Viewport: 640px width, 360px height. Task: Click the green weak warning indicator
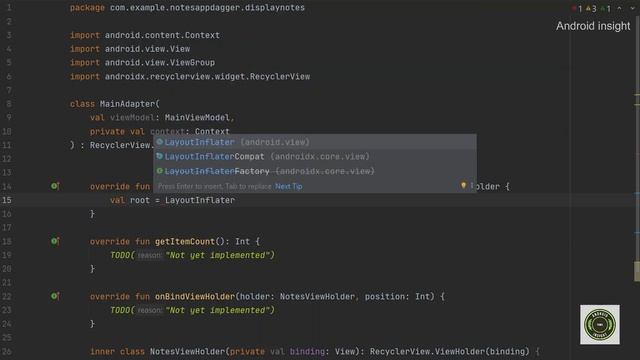click(x=606, y=9)
